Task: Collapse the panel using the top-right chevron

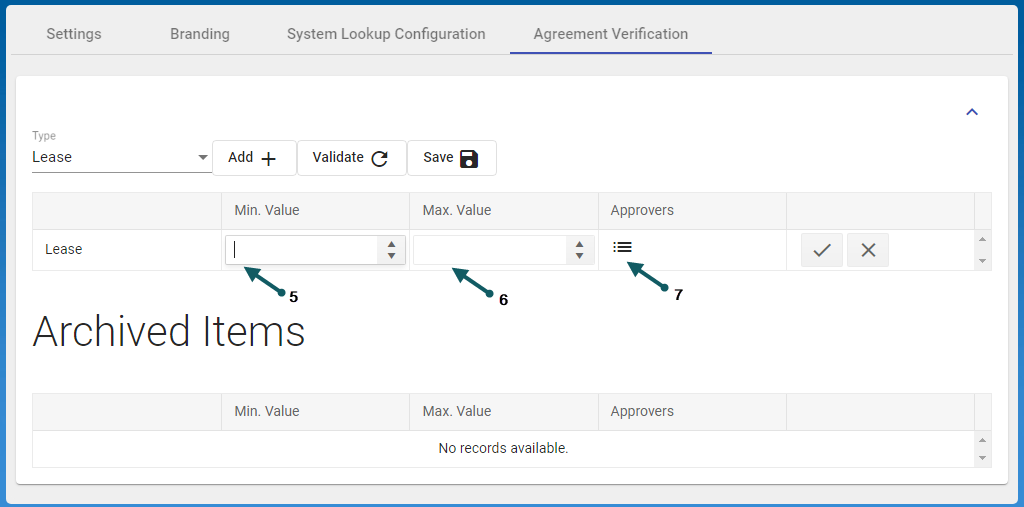Action: pyautogui.click(x=971, y=112)
